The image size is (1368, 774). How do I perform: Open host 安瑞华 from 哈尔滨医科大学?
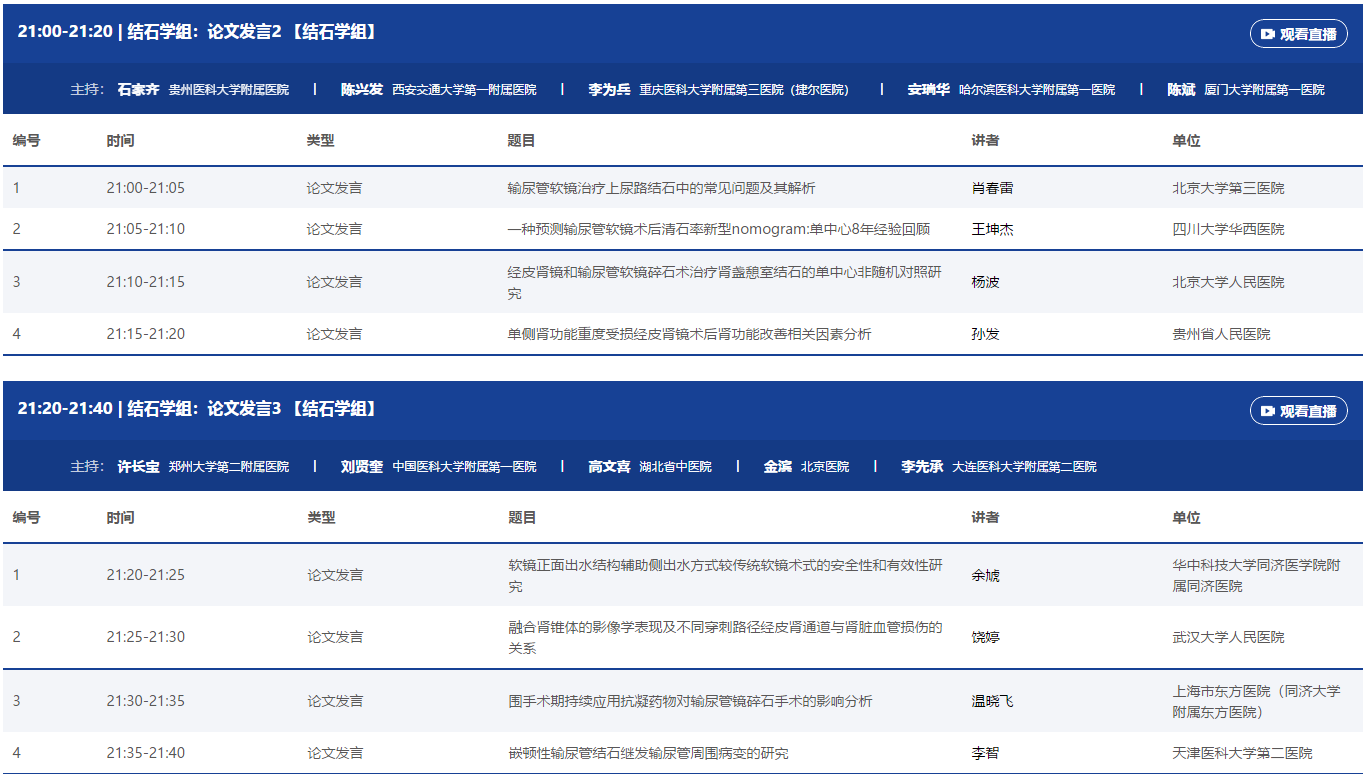[928, 90]
